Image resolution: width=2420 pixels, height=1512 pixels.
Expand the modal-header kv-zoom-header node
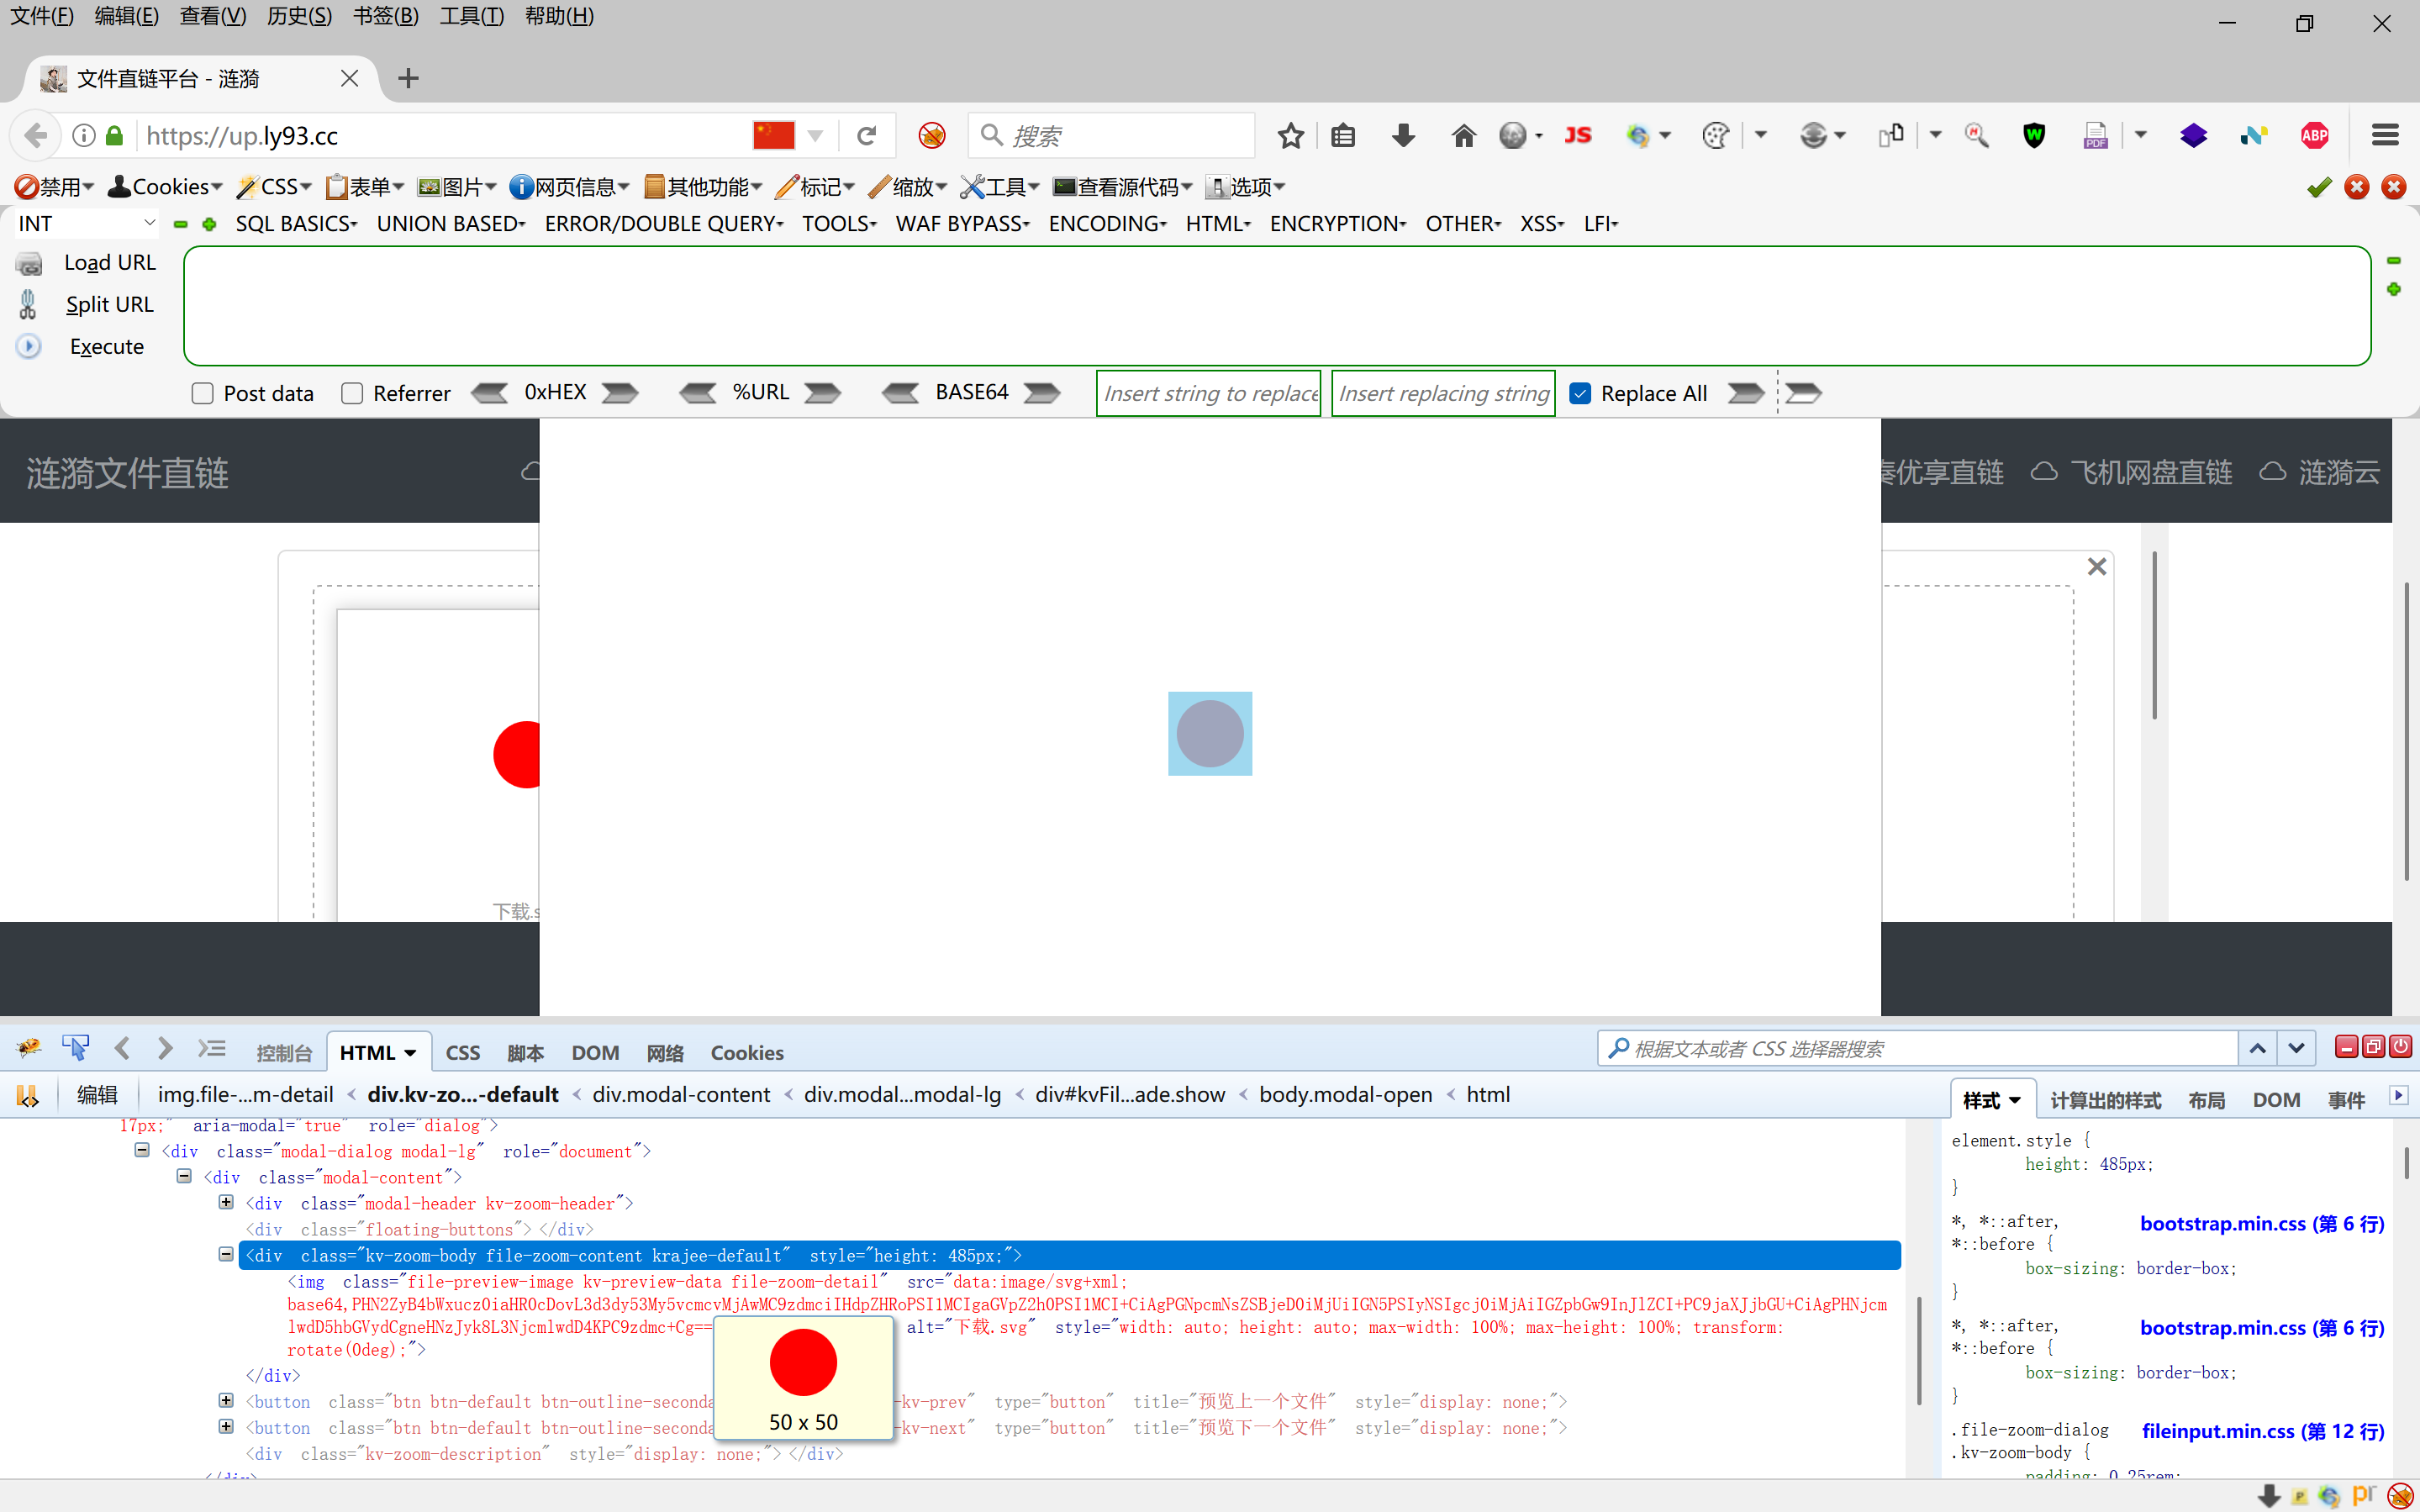(226, 1202)
